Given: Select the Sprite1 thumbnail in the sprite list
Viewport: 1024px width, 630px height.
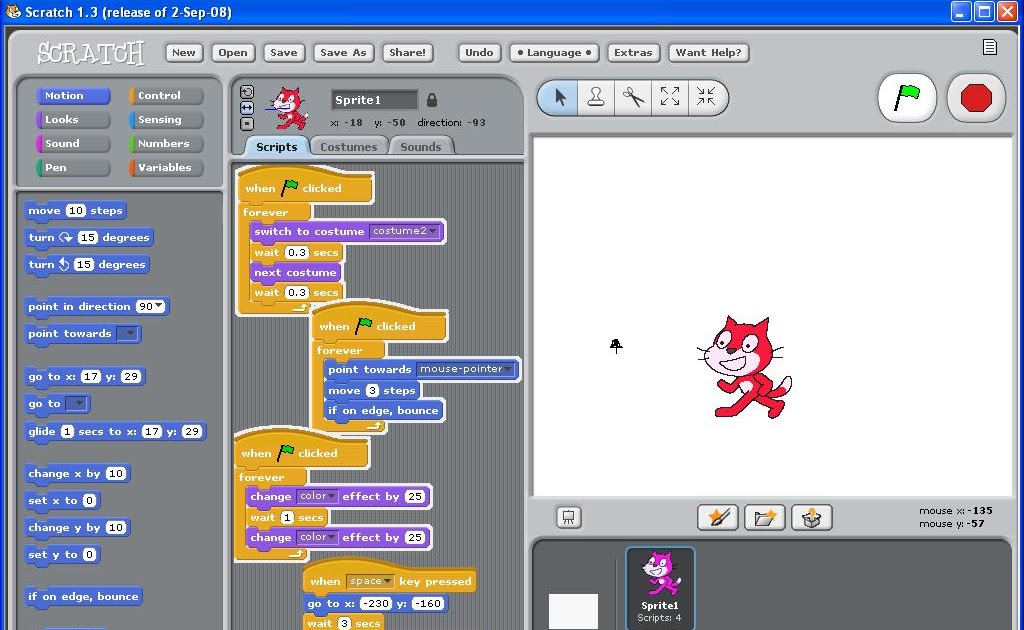Looking at the screenshot, I should tap(660, 585).
